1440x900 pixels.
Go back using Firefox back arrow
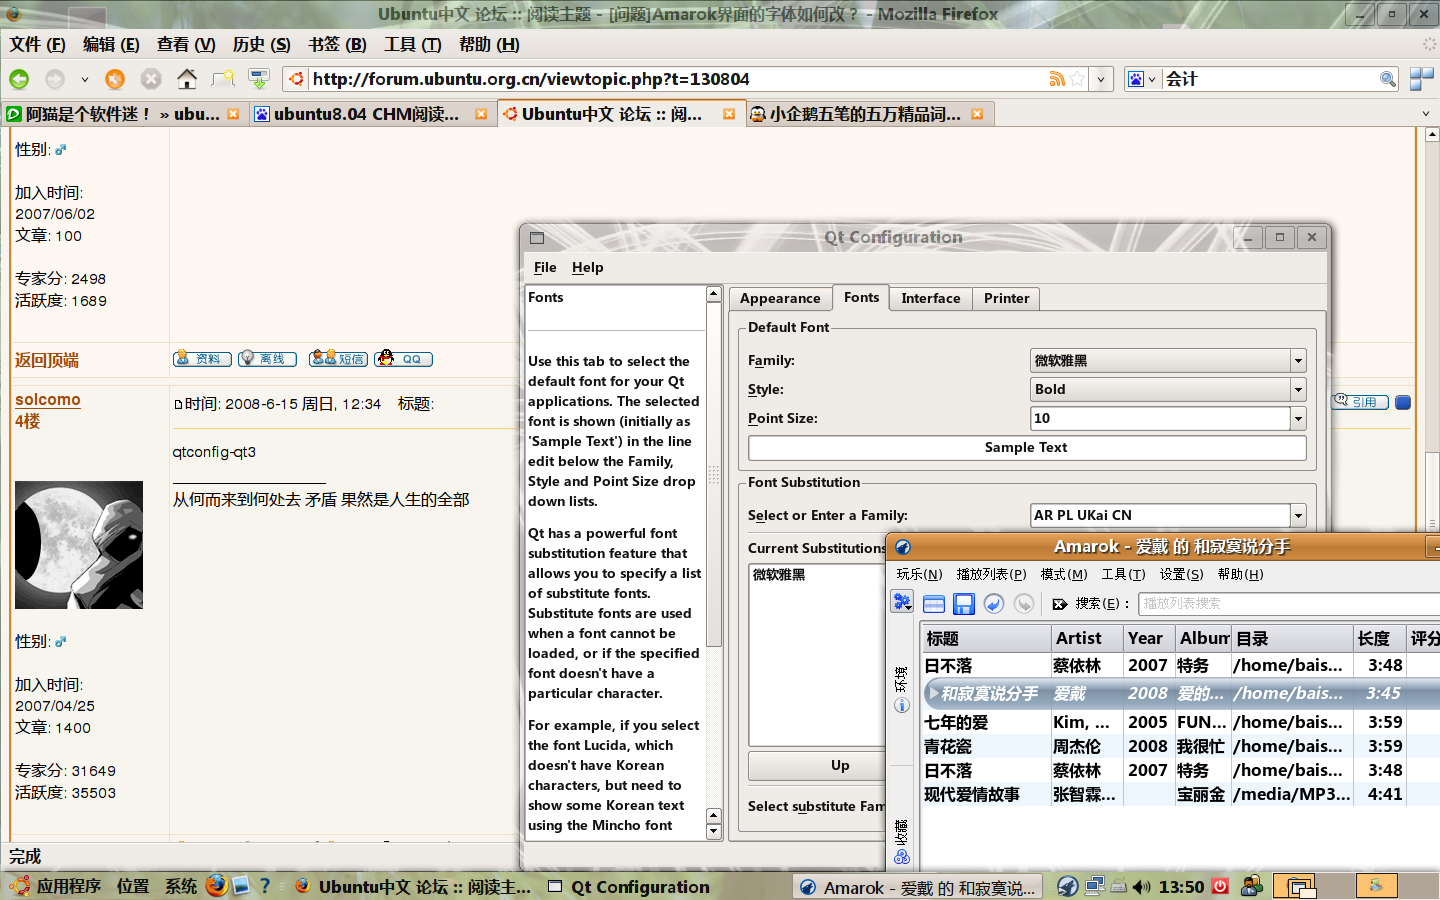[x=19, y=79]
